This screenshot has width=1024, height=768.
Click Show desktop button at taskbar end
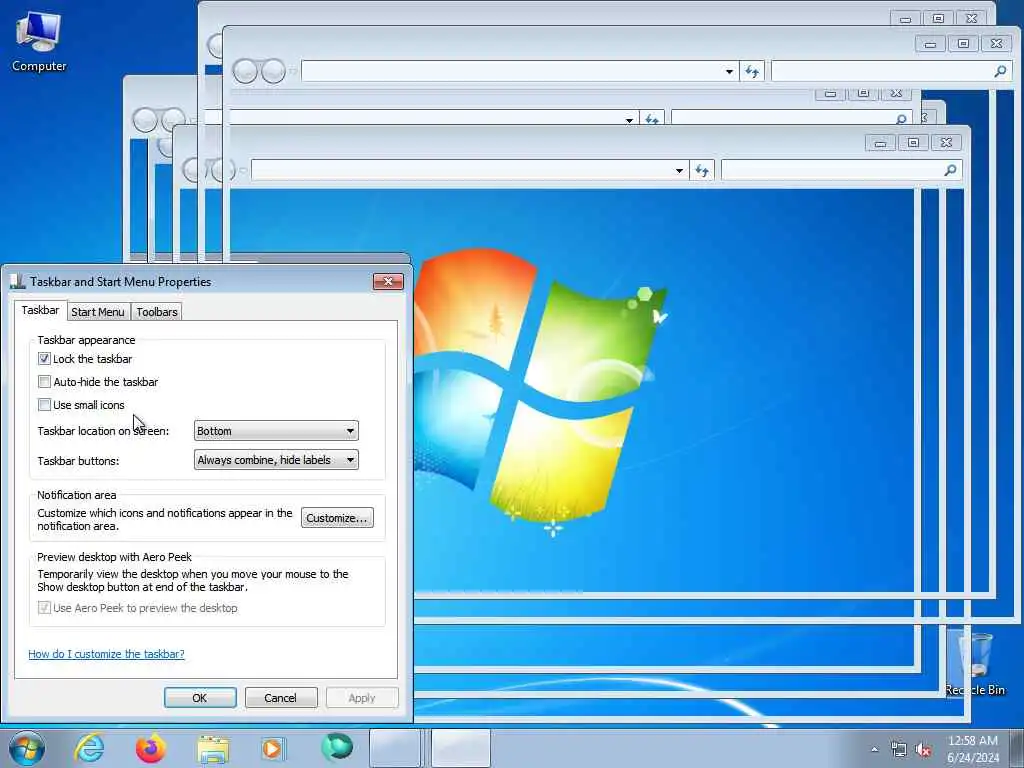pos(1017,748)
